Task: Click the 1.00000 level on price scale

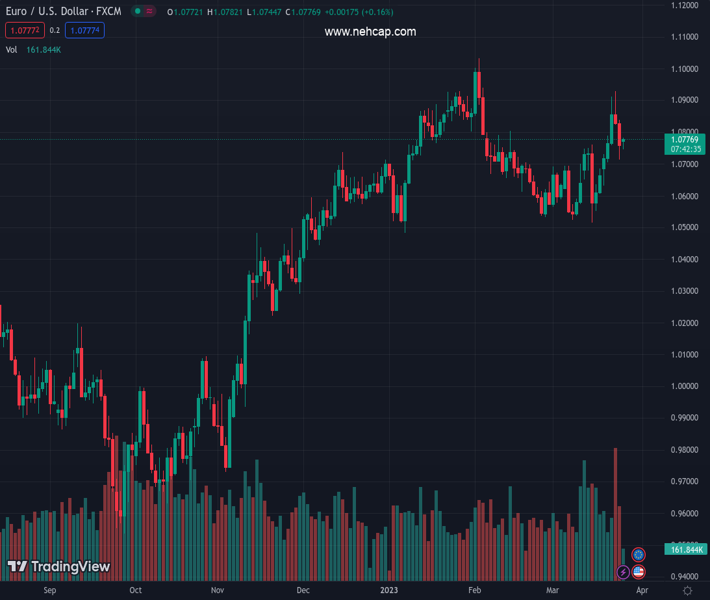Action: (x=685, y=386)
